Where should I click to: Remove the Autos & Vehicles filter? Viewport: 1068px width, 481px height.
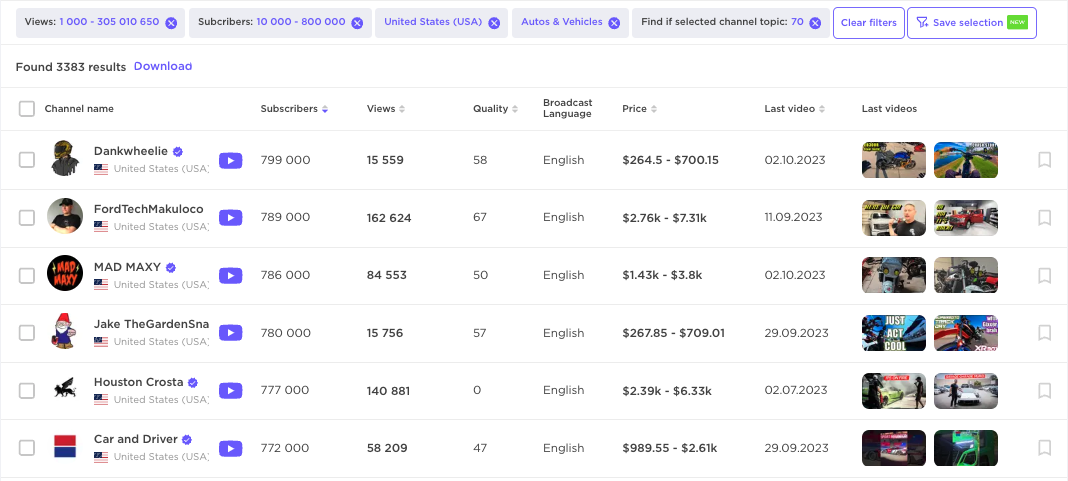point(615,23)
